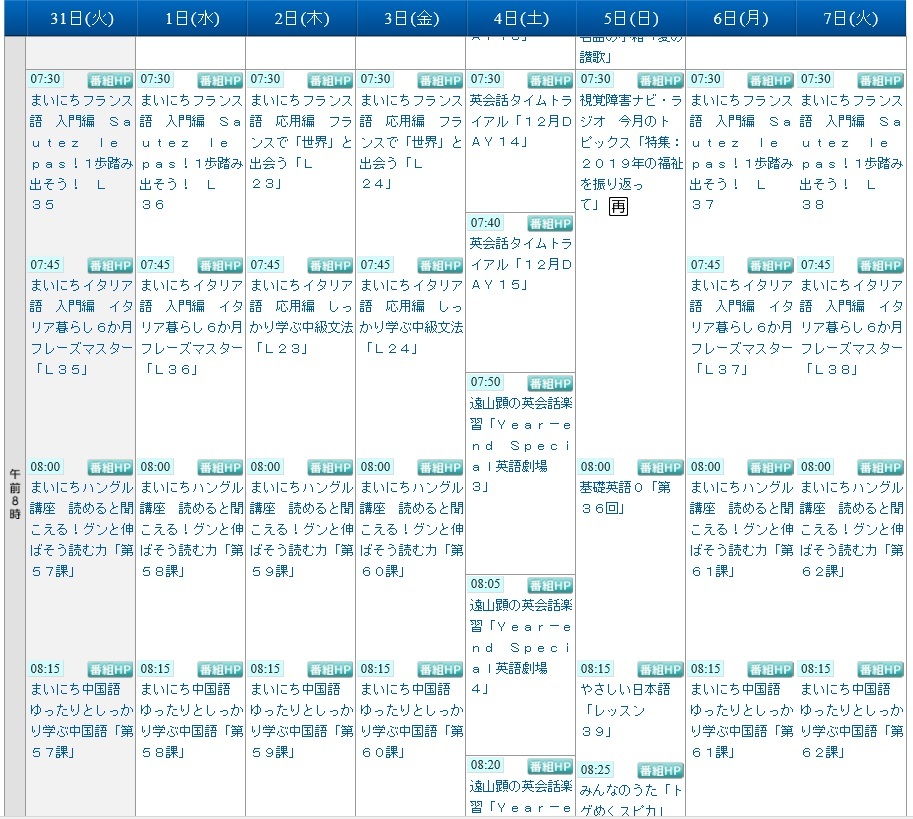Open まいにちイタリア語 L37 on 6日
This screenshot has width=913, height=819.
point(741,327)
